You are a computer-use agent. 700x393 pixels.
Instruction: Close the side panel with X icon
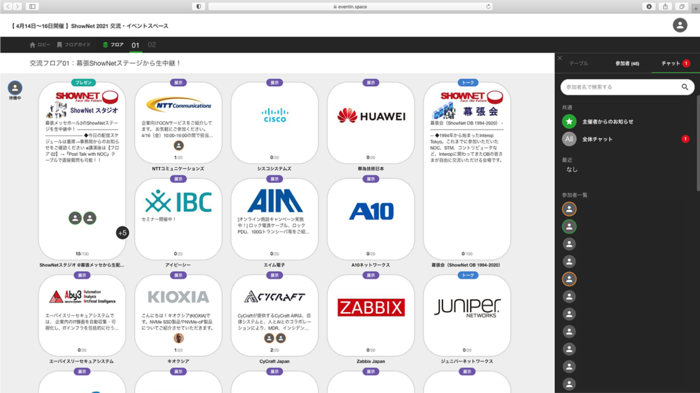pos(560,58)
